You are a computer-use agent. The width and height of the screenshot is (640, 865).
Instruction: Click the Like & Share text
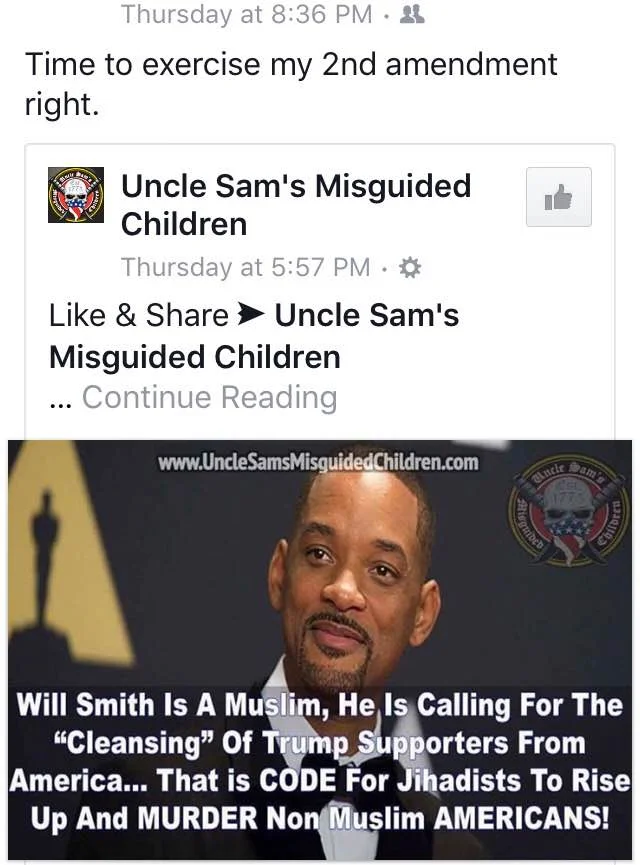click(x=139, y=316)
